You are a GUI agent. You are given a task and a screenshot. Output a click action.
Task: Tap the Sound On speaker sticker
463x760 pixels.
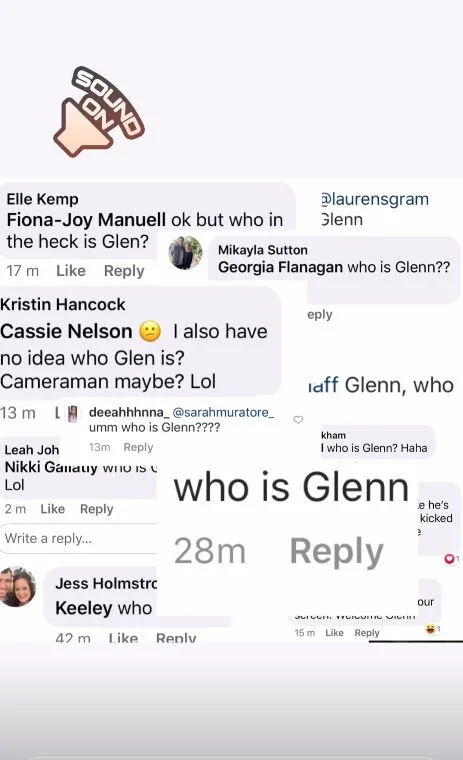(x=98, y=112)
